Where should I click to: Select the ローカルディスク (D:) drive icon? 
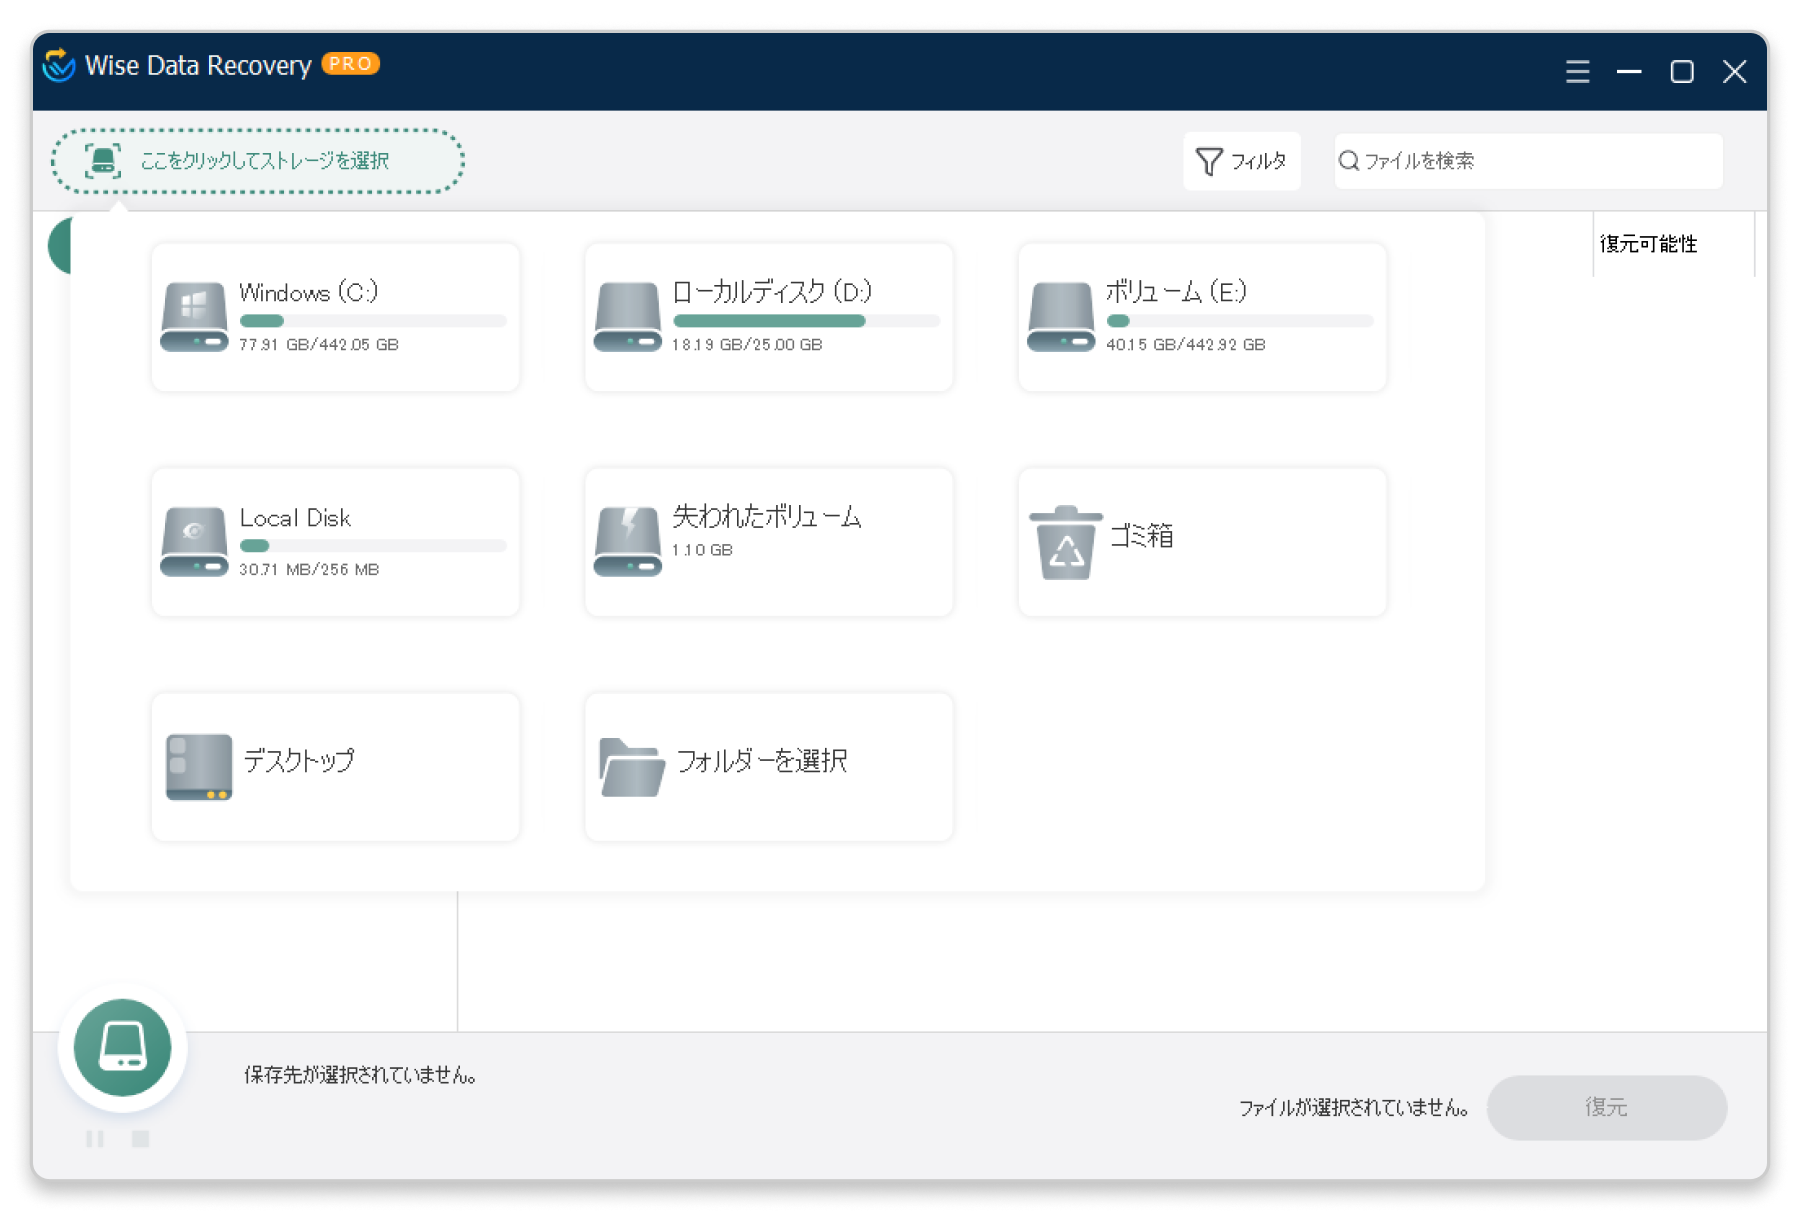click(627, 317)
